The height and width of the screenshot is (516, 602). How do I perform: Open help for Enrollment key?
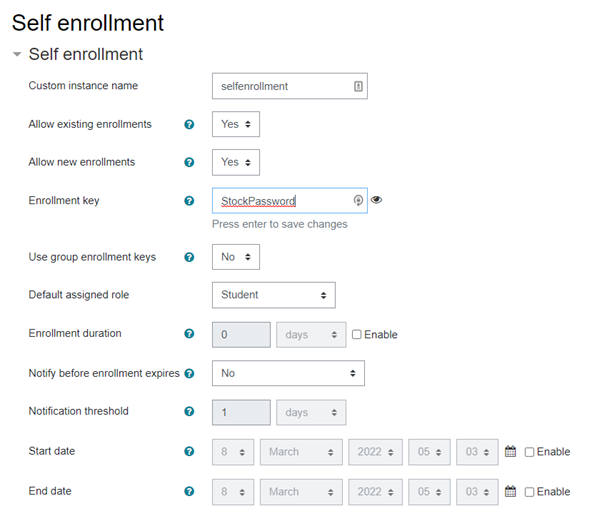point(189,201)
